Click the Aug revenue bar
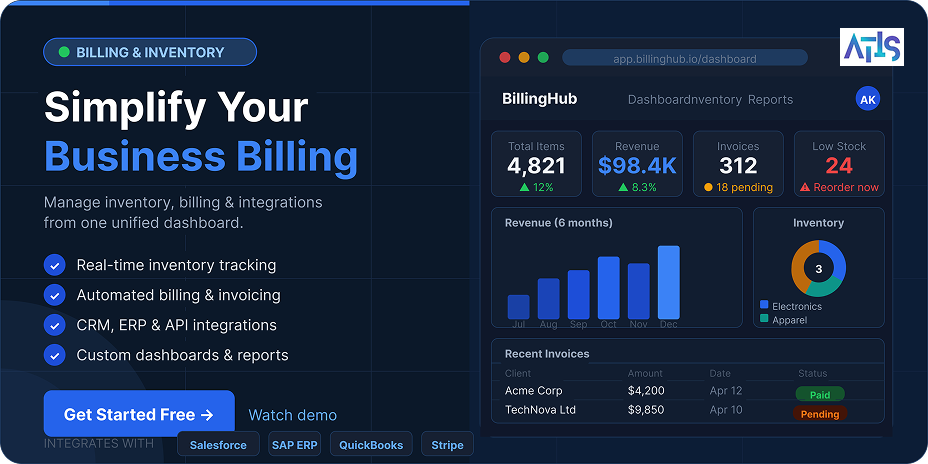Viewport: 928px width, 464px height. point(549,299)
